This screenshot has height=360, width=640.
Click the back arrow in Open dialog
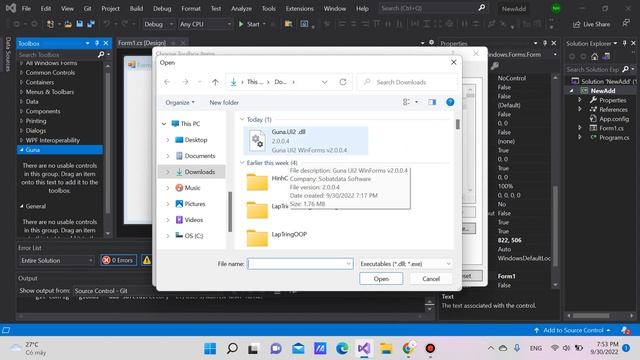click(x=167, y=82)
